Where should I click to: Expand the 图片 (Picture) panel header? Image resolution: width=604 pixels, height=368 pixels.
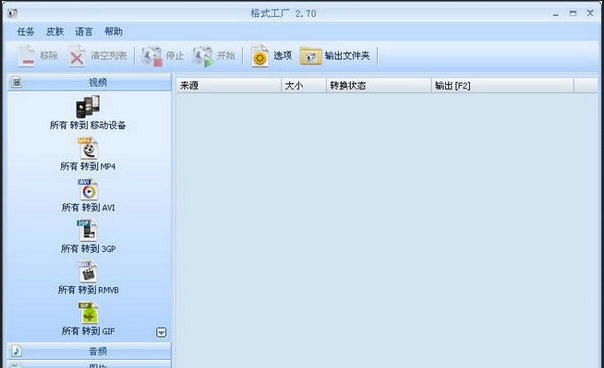pos(89,365)
